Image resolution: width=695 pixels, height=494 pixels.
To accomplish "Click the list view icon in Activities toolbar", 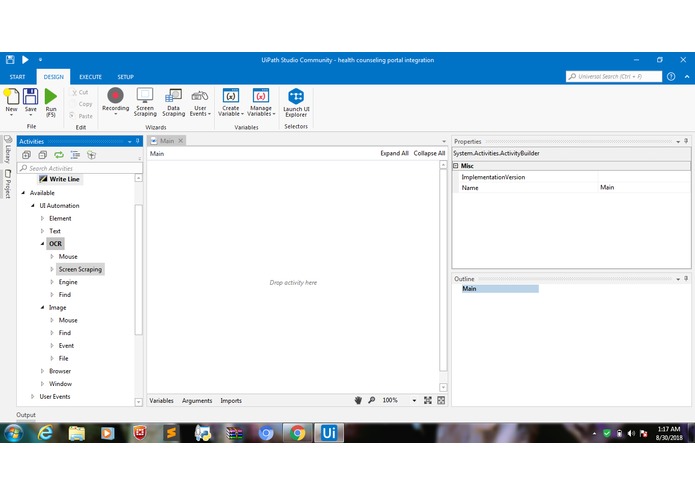I will coord(75,155).
